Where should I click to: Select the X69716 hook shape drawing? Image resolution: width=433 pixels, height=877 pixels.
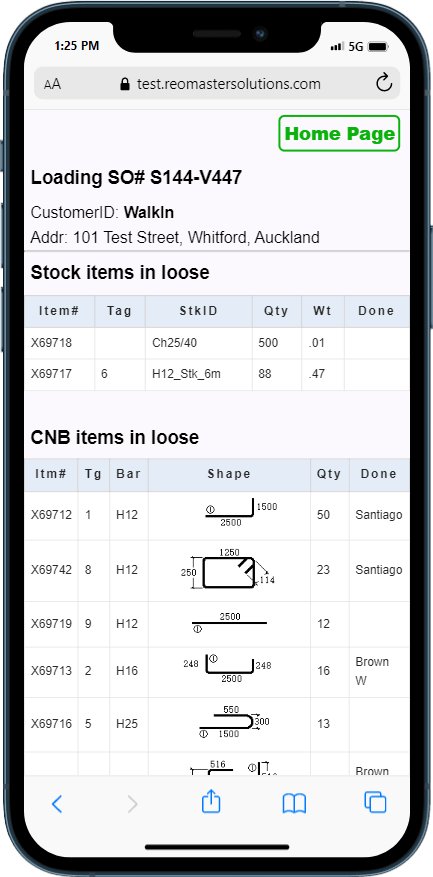pyautogui.click(x=234, y=723)
